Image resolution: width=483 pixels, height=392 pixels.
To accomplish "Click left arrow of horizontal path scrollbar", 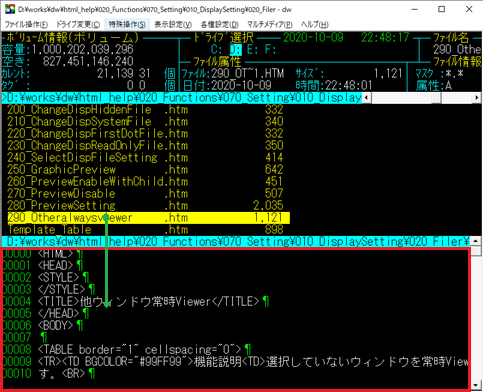I will (x=367, y=98).
